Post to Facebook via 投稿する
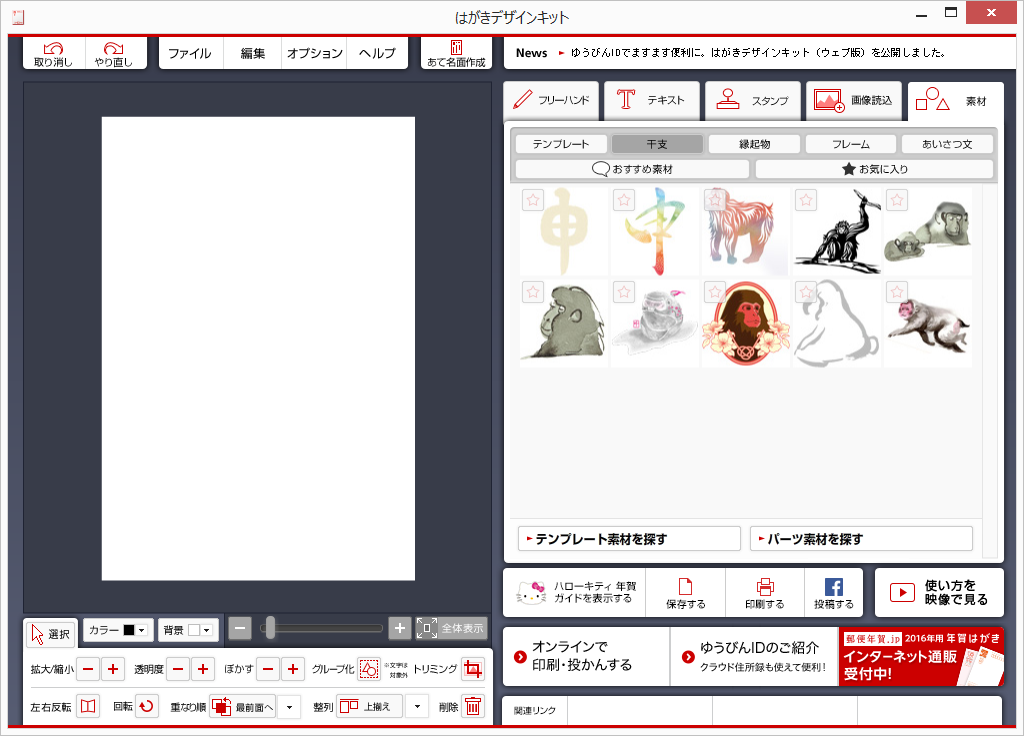 click(833, 591)
